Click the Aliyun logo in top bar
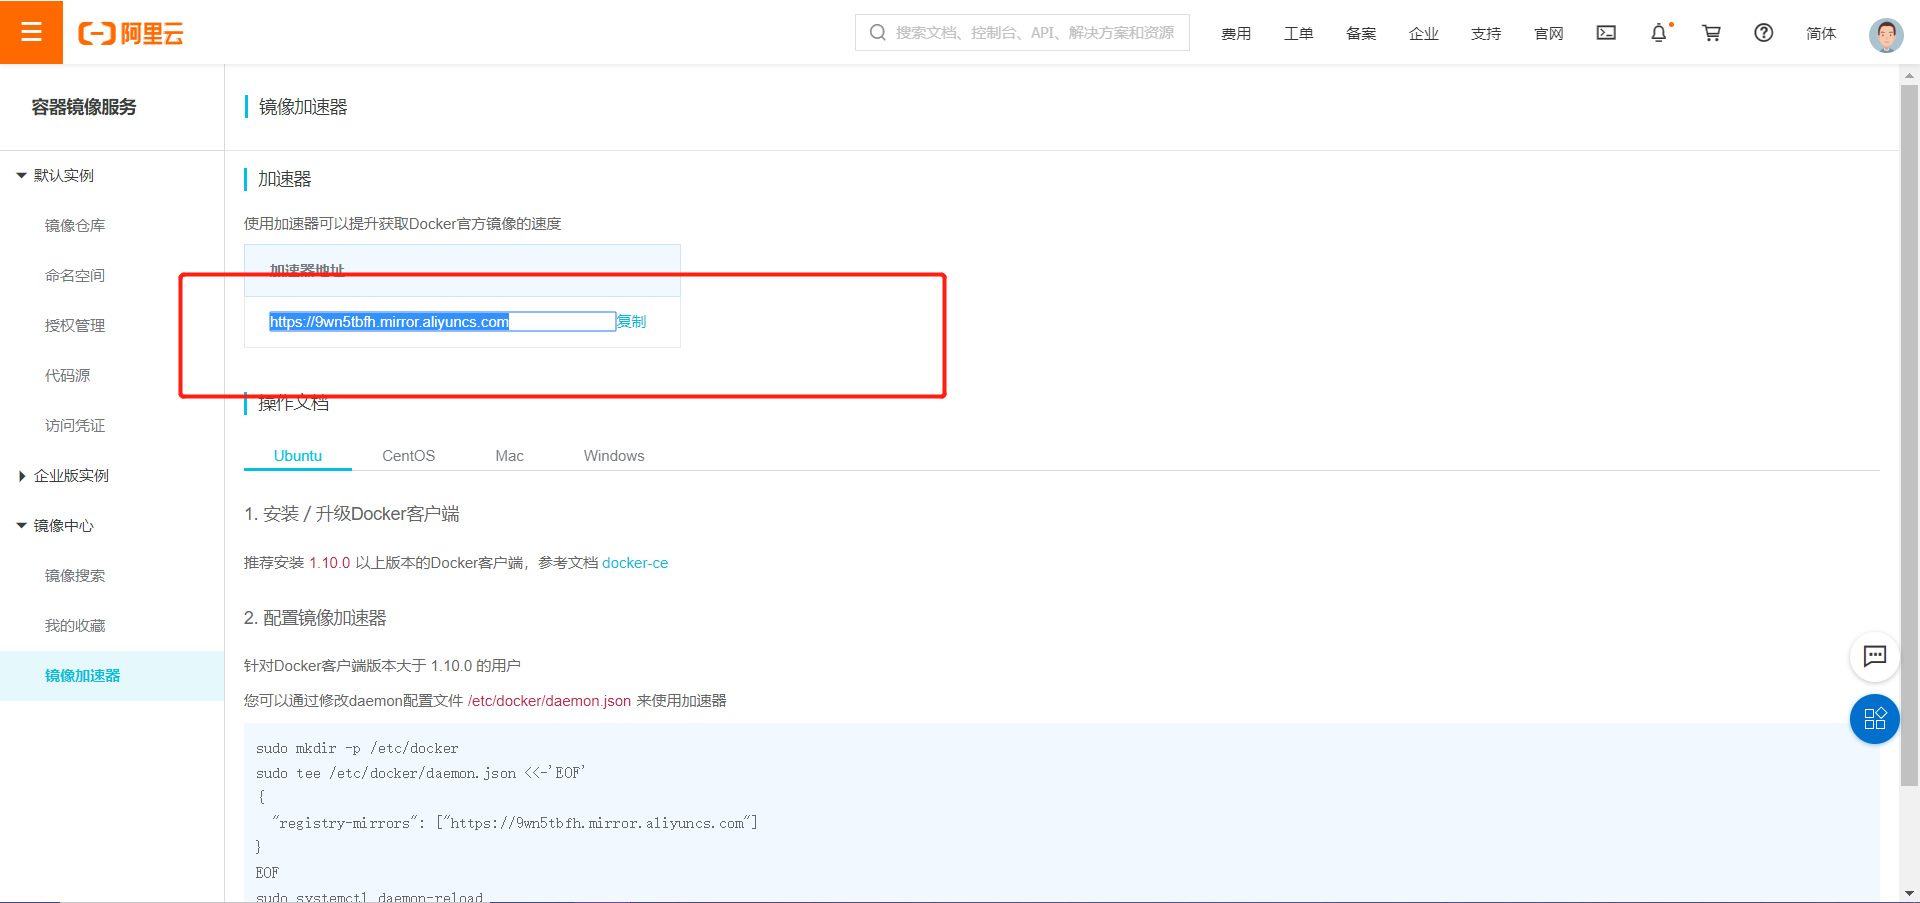The width and height of the screenshot is (1920, 903). (131, 31)
